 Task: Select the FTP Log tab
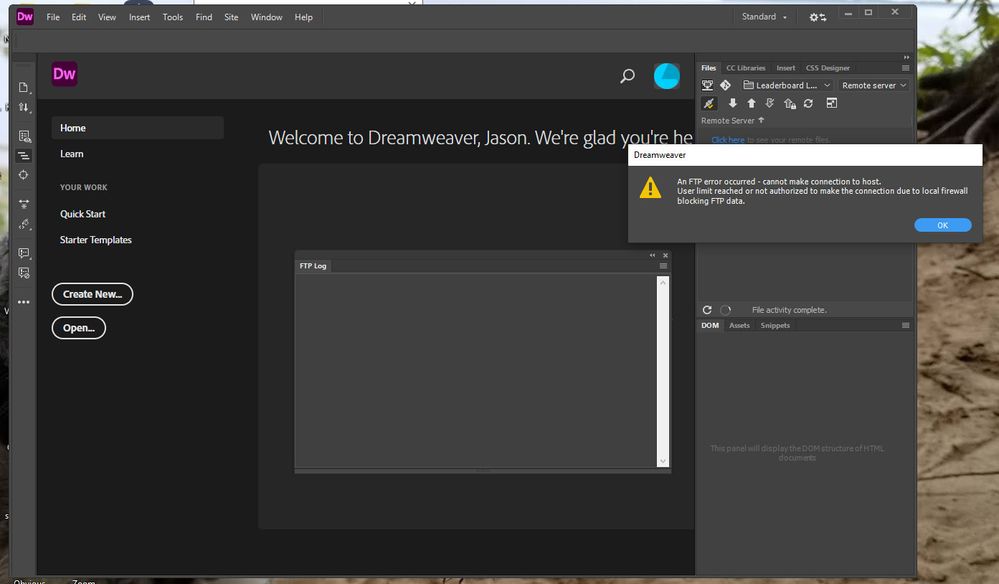click(x=313, y=266)
